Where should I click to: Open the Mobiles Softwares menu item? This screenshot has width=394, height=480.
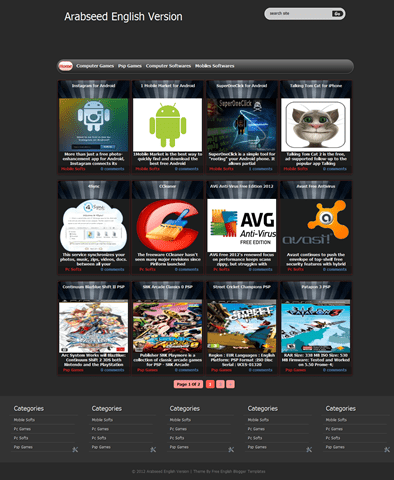[215, 66]
